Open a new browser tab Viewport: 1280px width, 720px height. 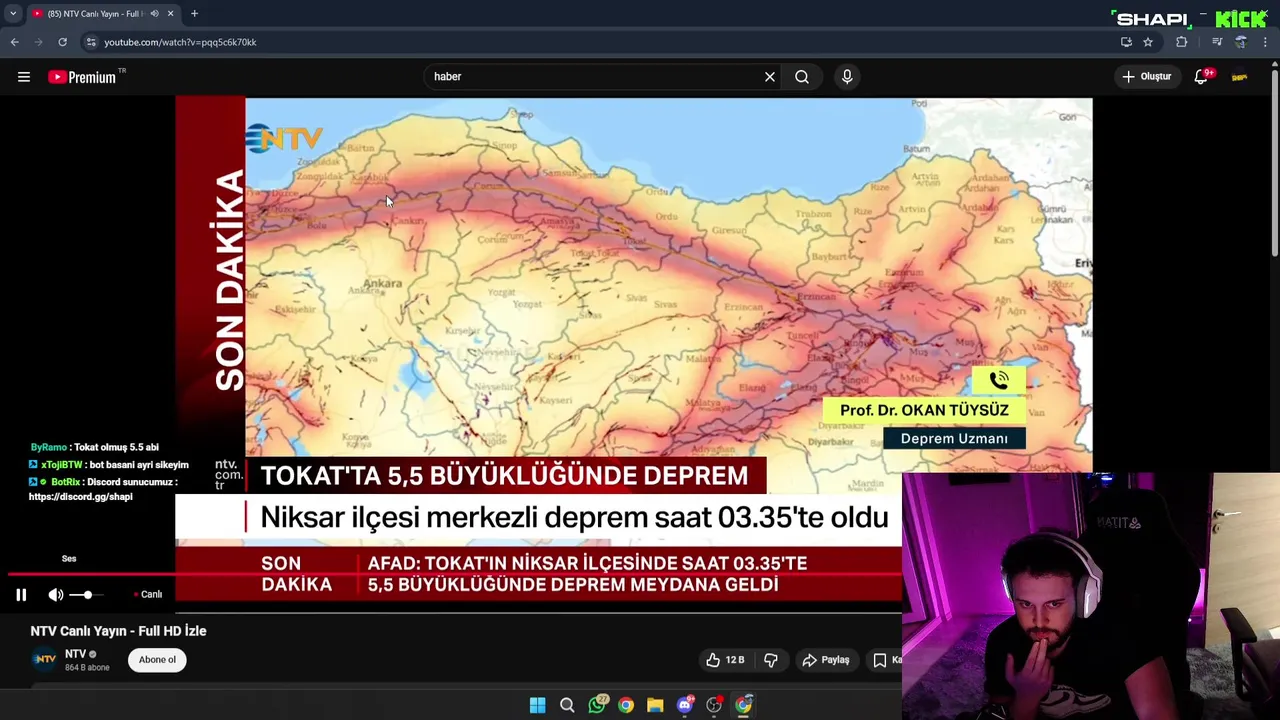[x=194, y=14]
